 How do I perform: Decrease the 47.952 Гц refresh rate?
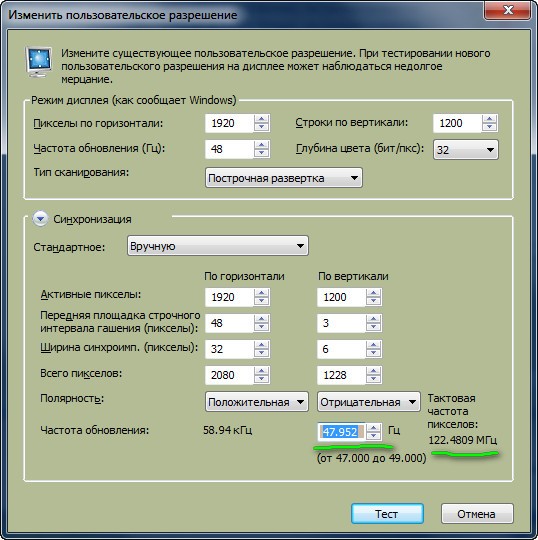point(374,436)
